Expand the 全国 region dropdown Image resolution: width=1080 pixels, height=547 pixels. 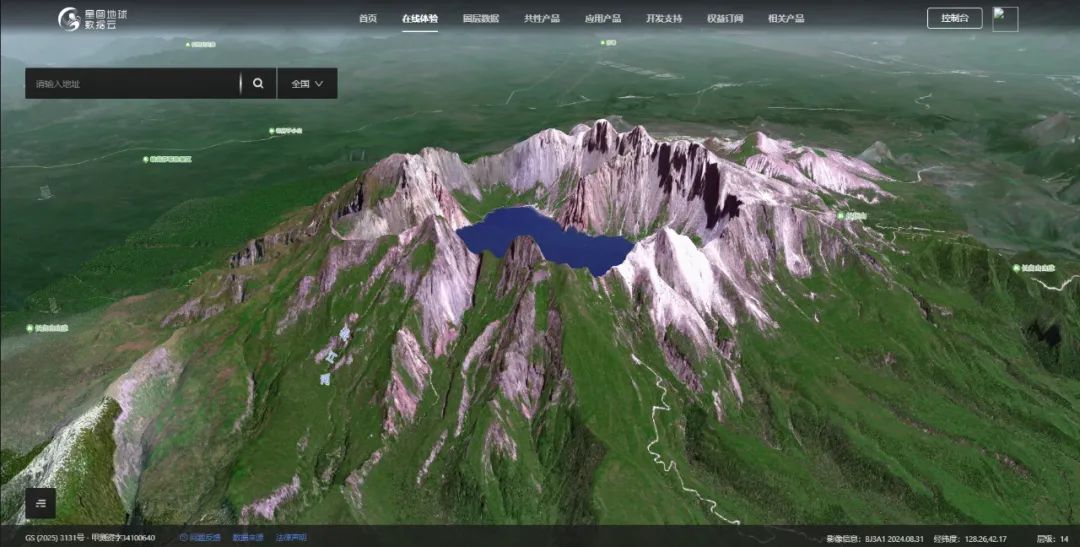click(x=307, y=84)
